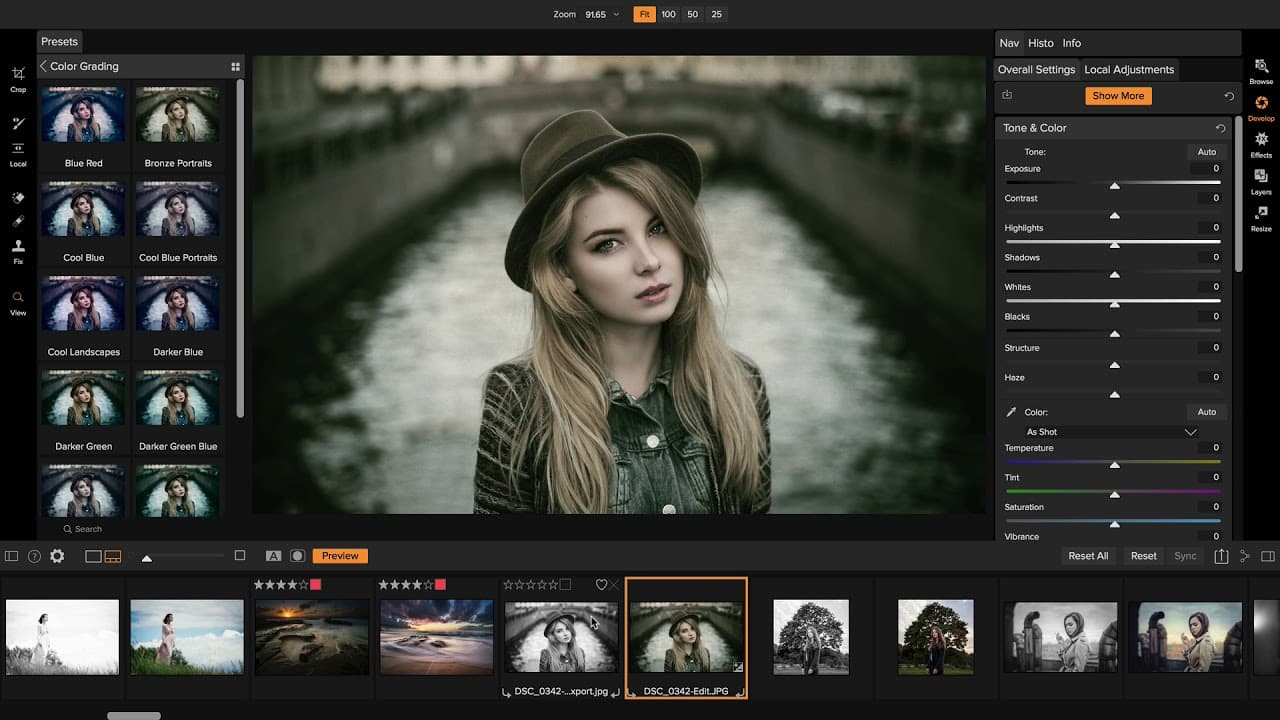Image resolution: width=1280 pixels, height=720 pixels.
Task: Switch to the Histo tab
Action: [x=1040, y=43]
